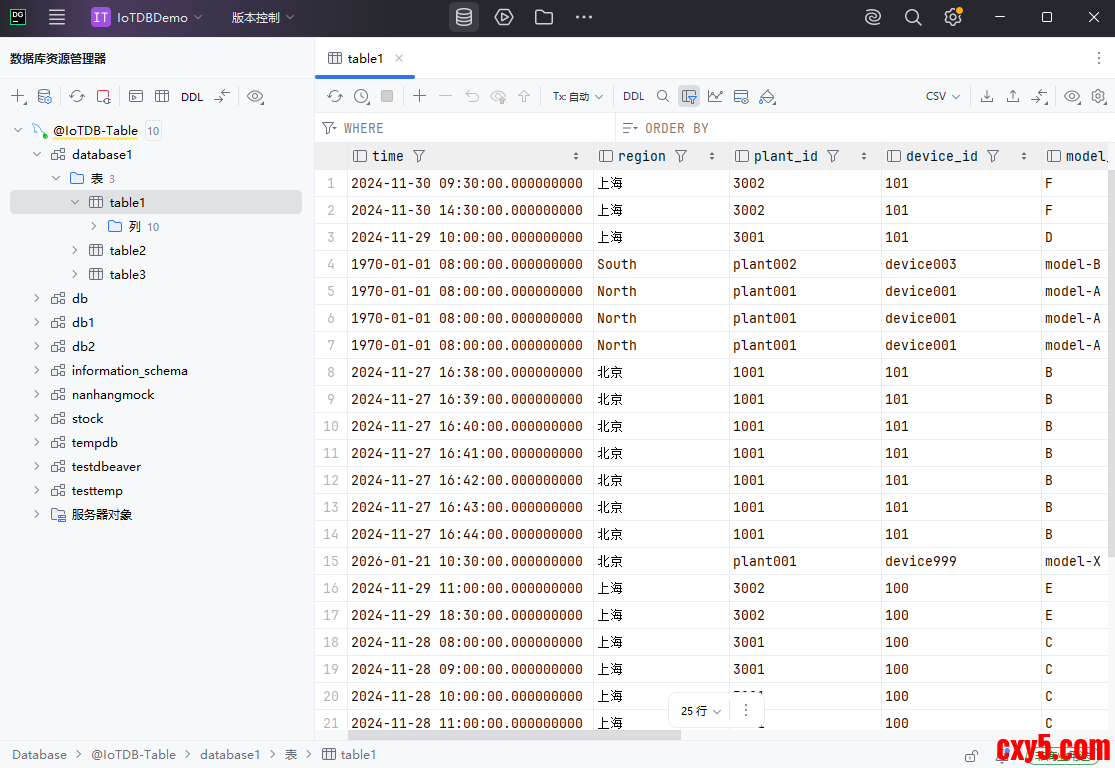Close the table1 editor tab
This screenshot has width=1115, height=768.
(399, 58)
